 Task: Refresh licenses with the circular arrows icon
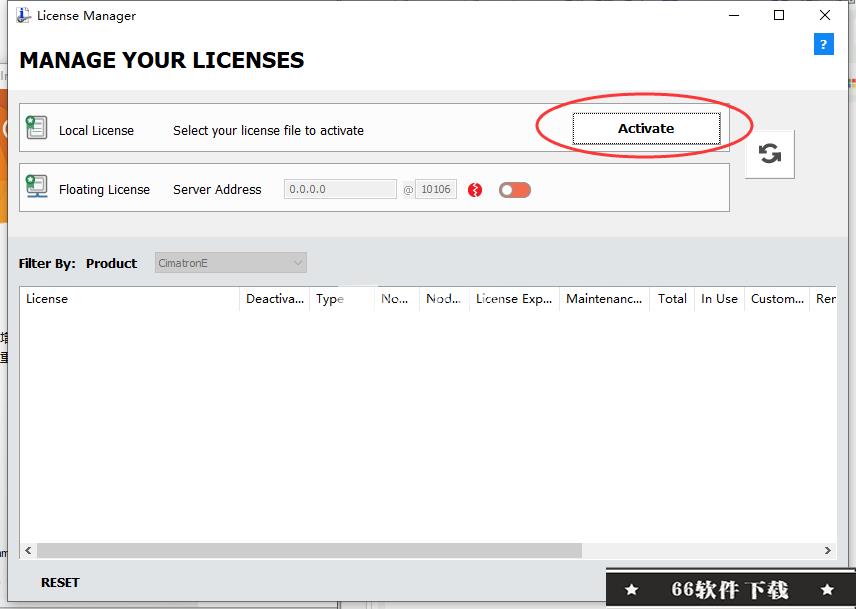coord(769,153)
